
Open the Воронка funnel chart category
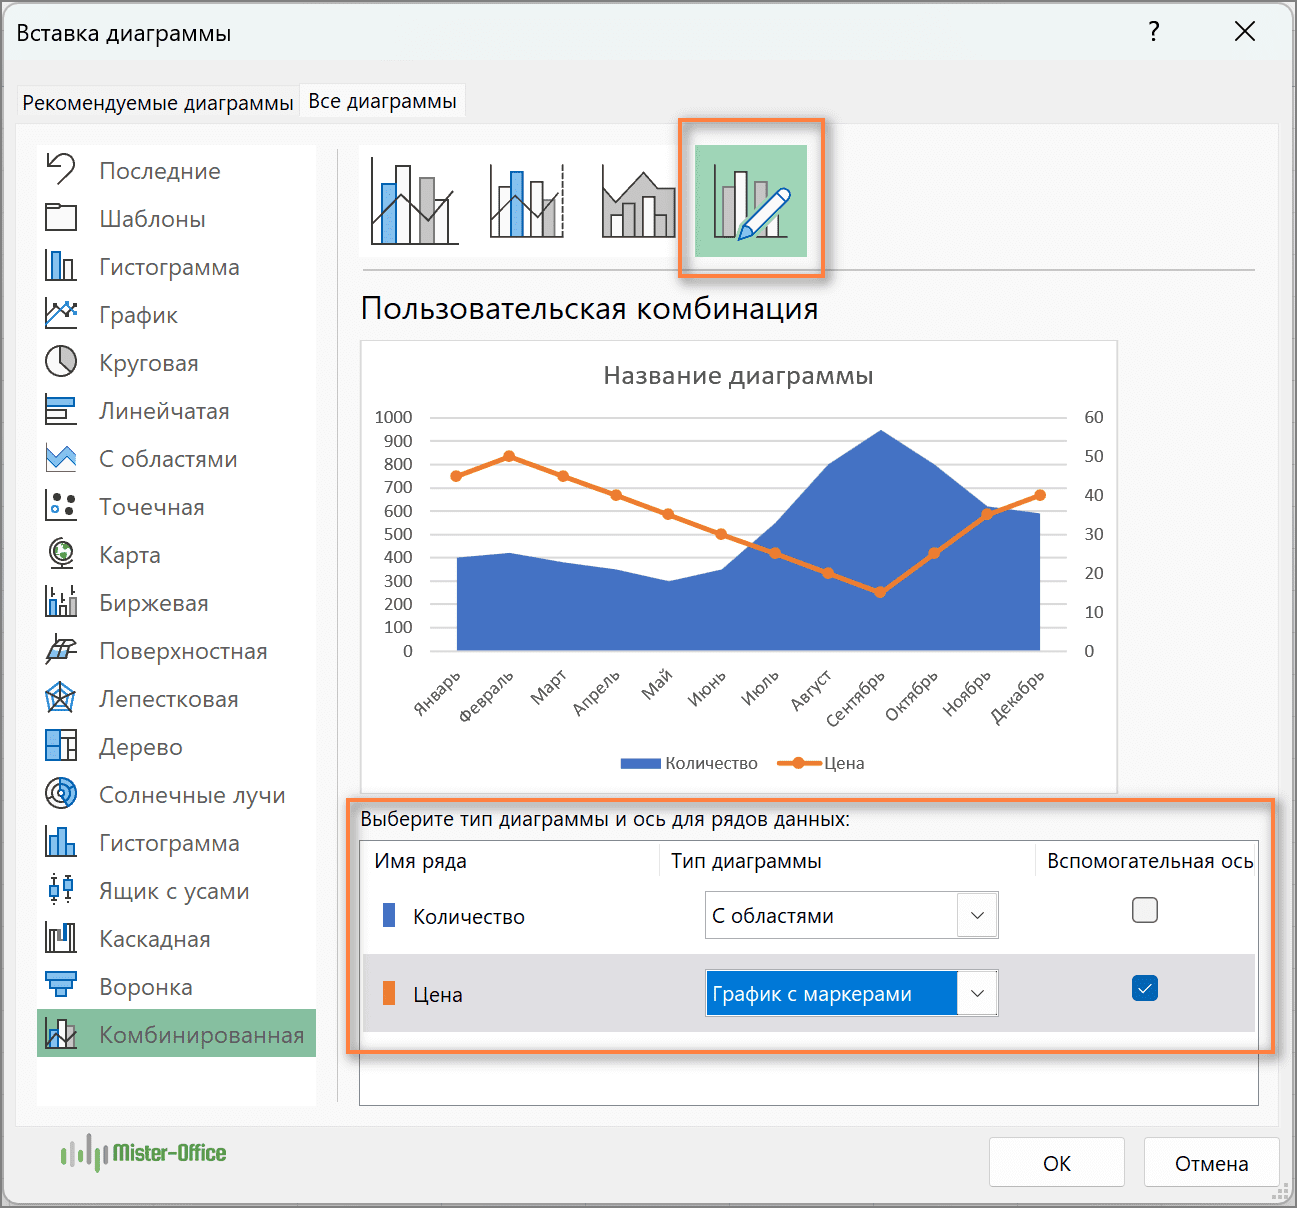pyautogui.click(x=145, y=987)
